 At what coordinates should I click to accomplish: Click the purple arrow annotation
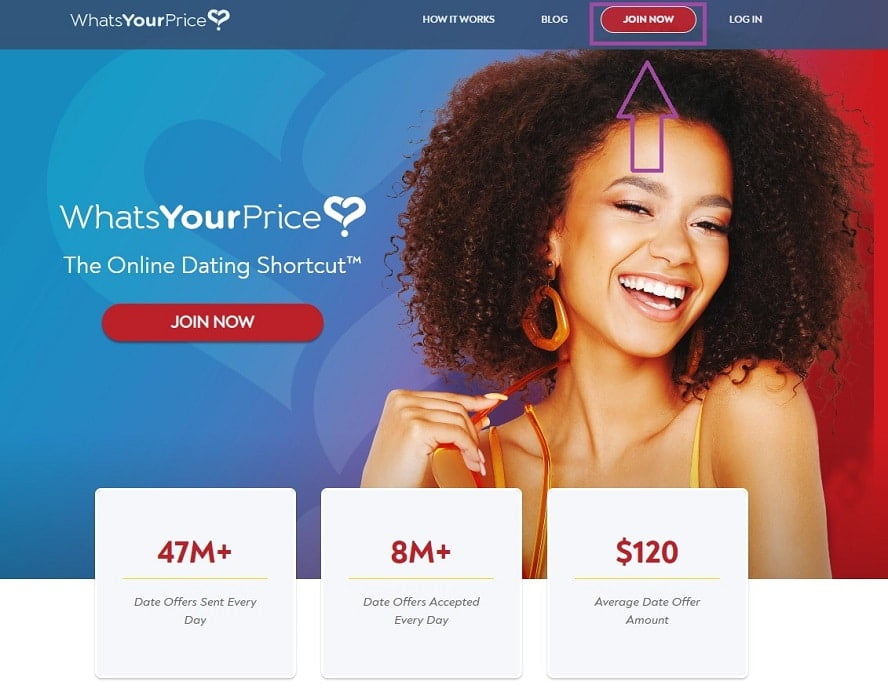pyautogui.click(x=647, y=117)
